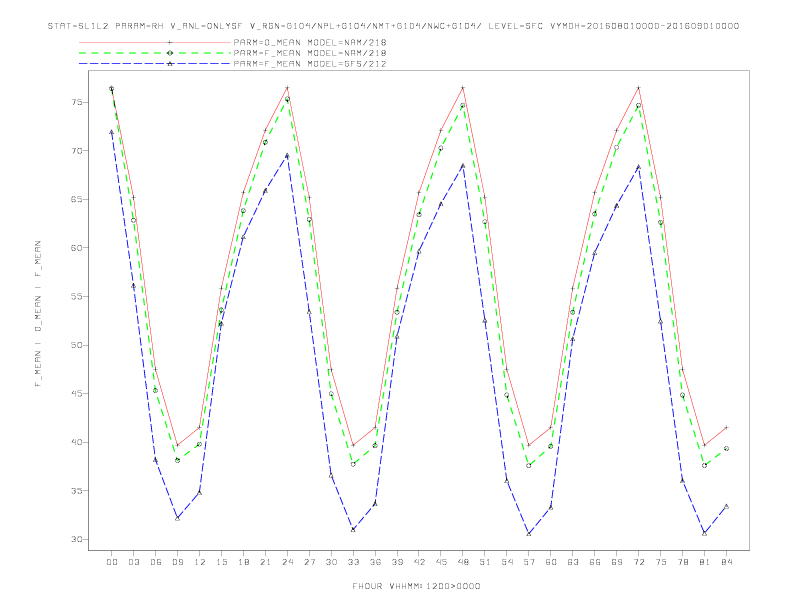Click red O_MEAN plus point at hour 72
The image size is (792, 612).
pyautogui.click(x=638, y=88)
